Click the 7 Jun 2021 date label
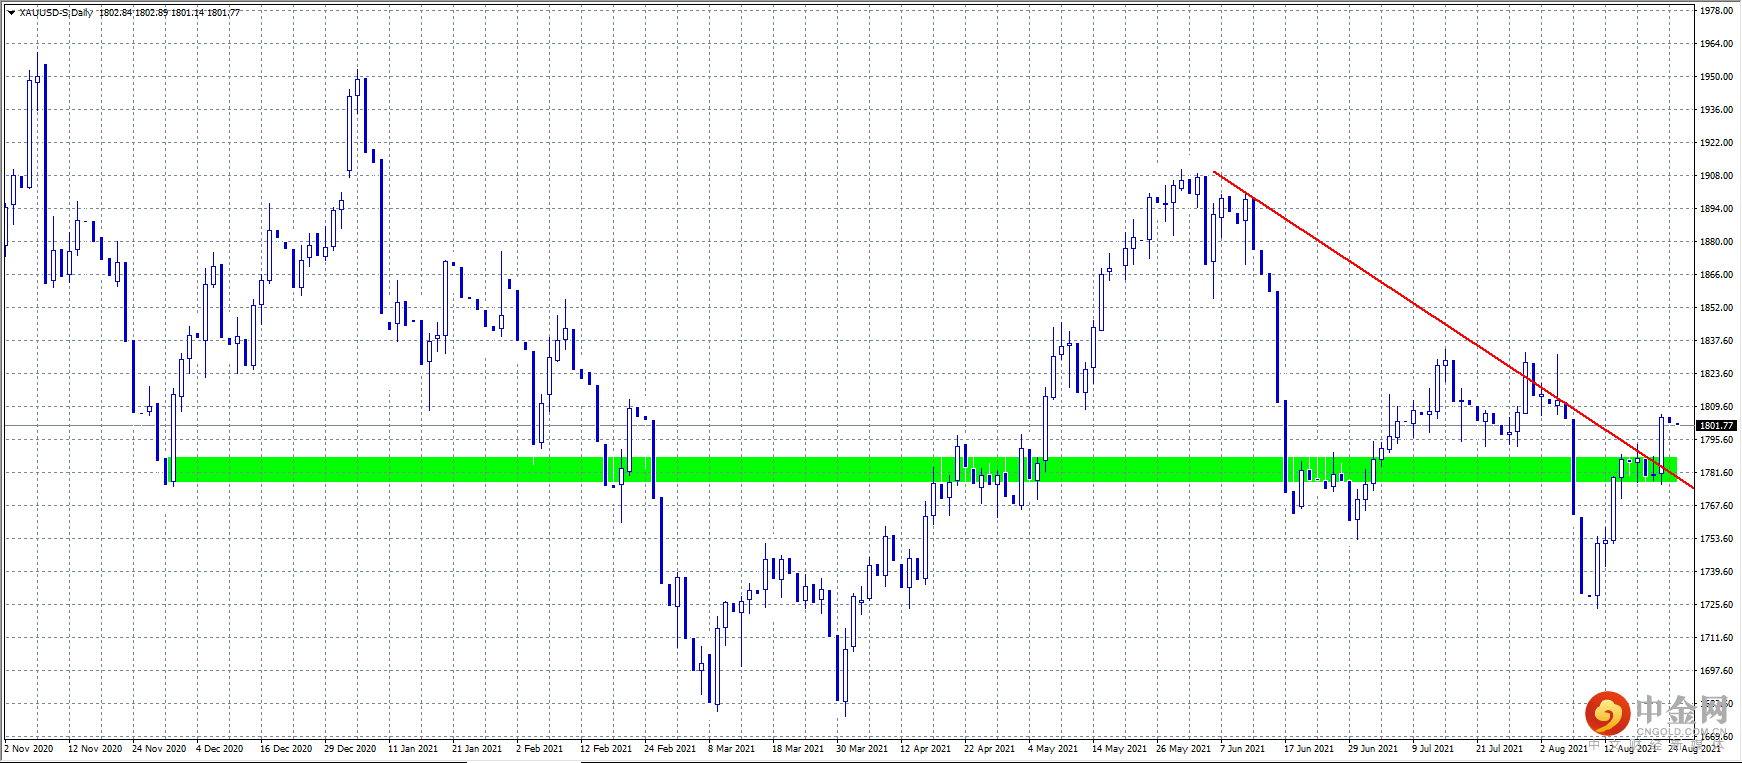Image resolution: width=1742 pixels, height=763 pixels. pos(1243,749)
